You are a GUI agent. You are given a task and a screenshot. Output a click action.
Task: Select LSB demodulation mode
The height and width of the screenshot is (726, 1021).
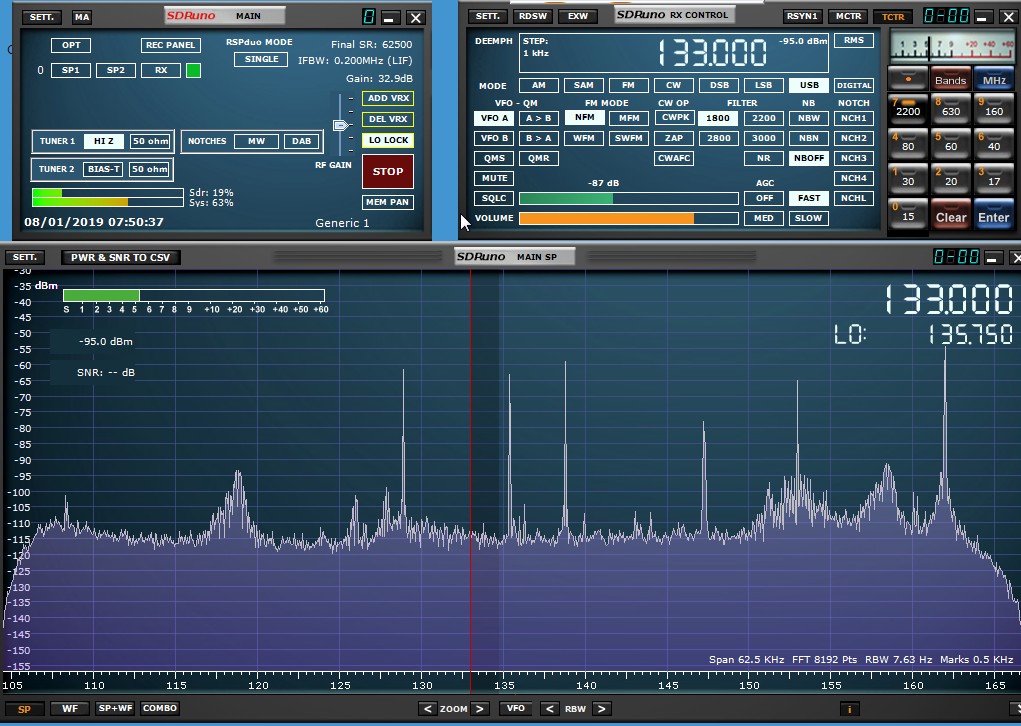[763, 85]
